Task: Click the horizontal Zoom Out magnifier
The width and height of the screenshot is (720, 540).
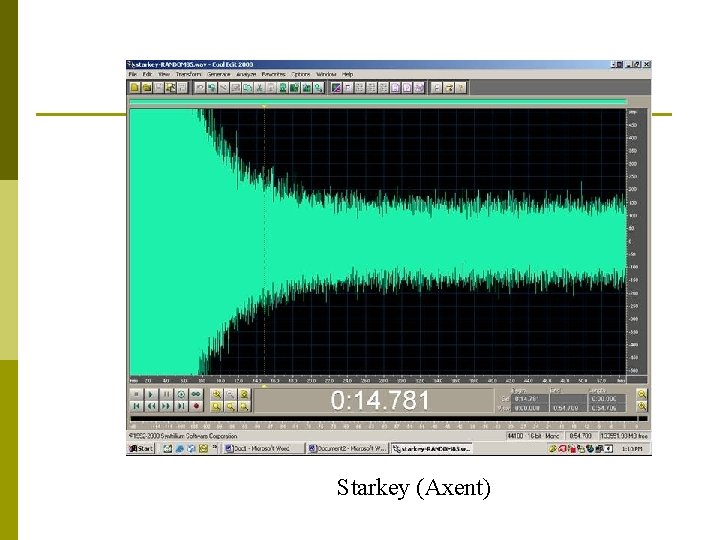Action: tap(231, 394)
